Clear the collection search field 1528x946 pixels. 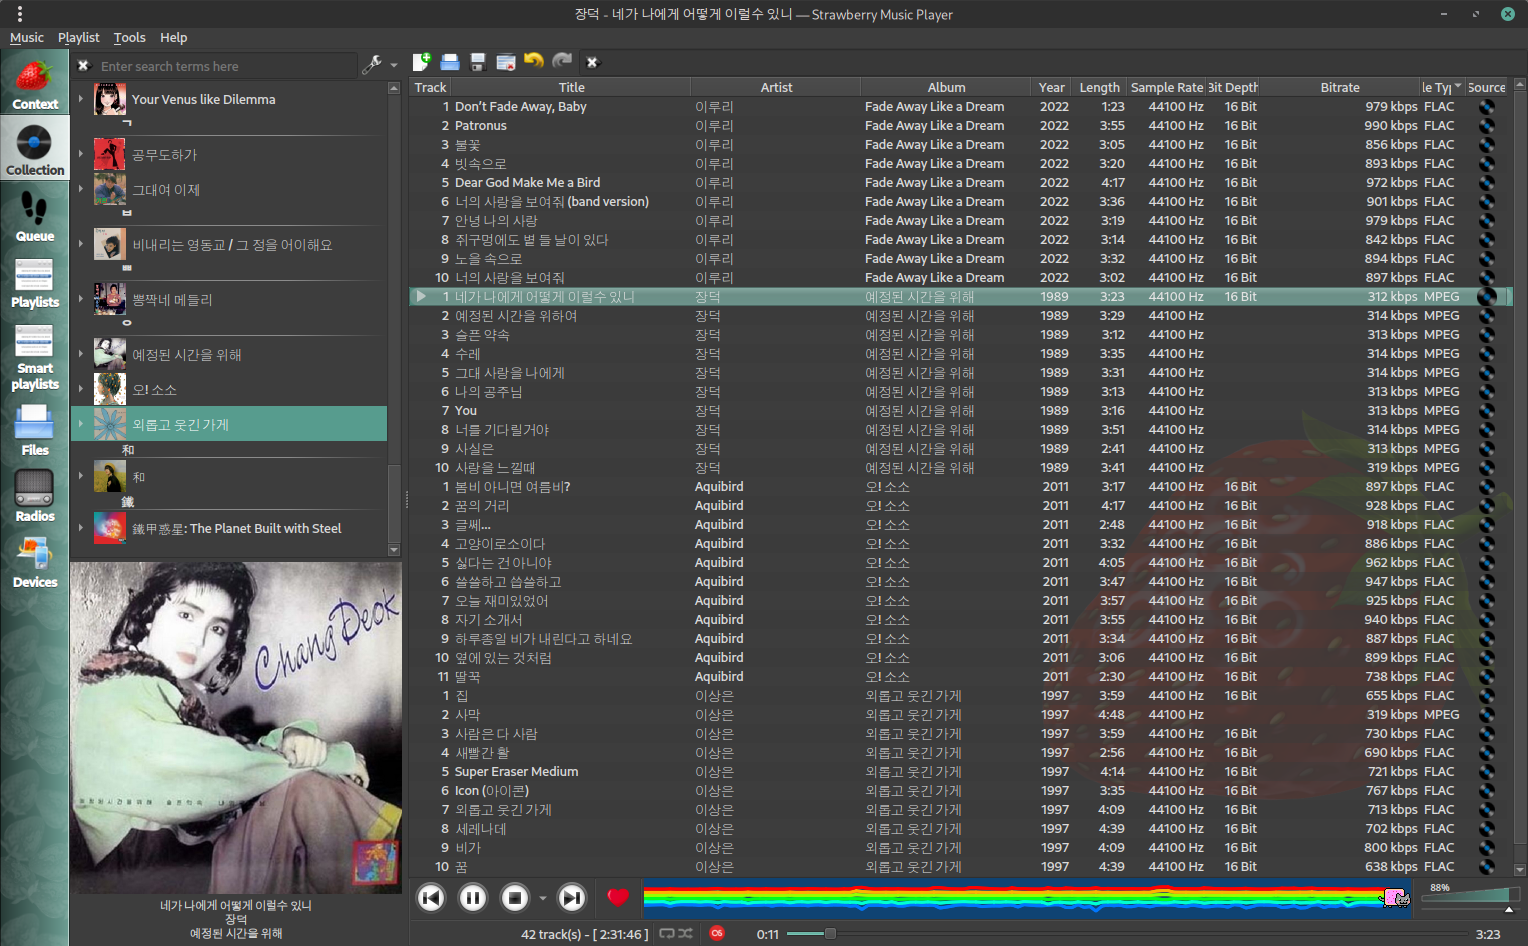coord(84,66)
